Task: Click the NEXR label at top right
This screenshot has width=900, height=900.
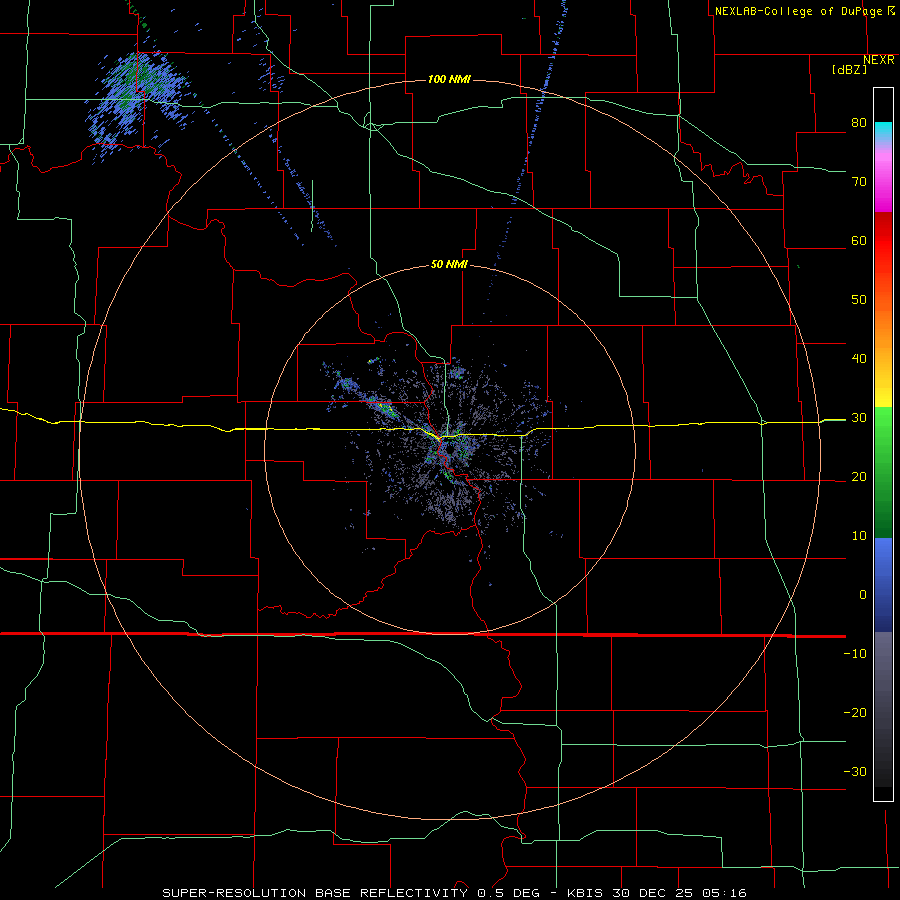Action: pos(879,60)
